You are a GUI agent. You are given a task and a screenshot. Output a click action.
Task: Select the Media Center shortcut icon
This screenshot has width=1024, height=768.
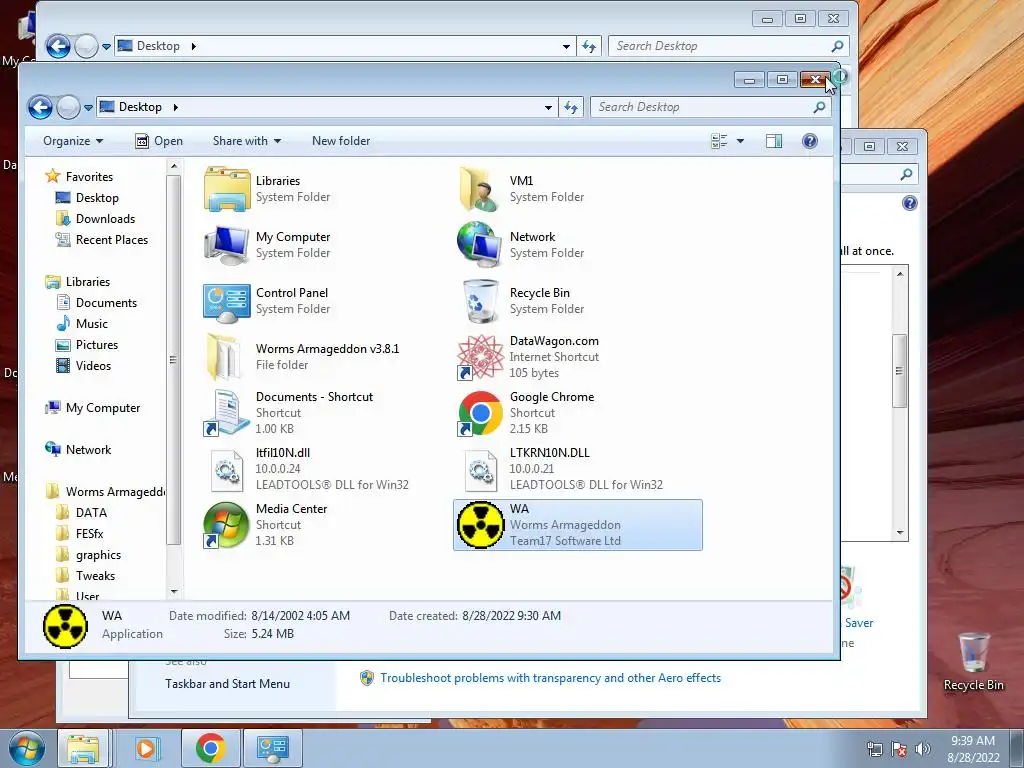tap(227, 525)
